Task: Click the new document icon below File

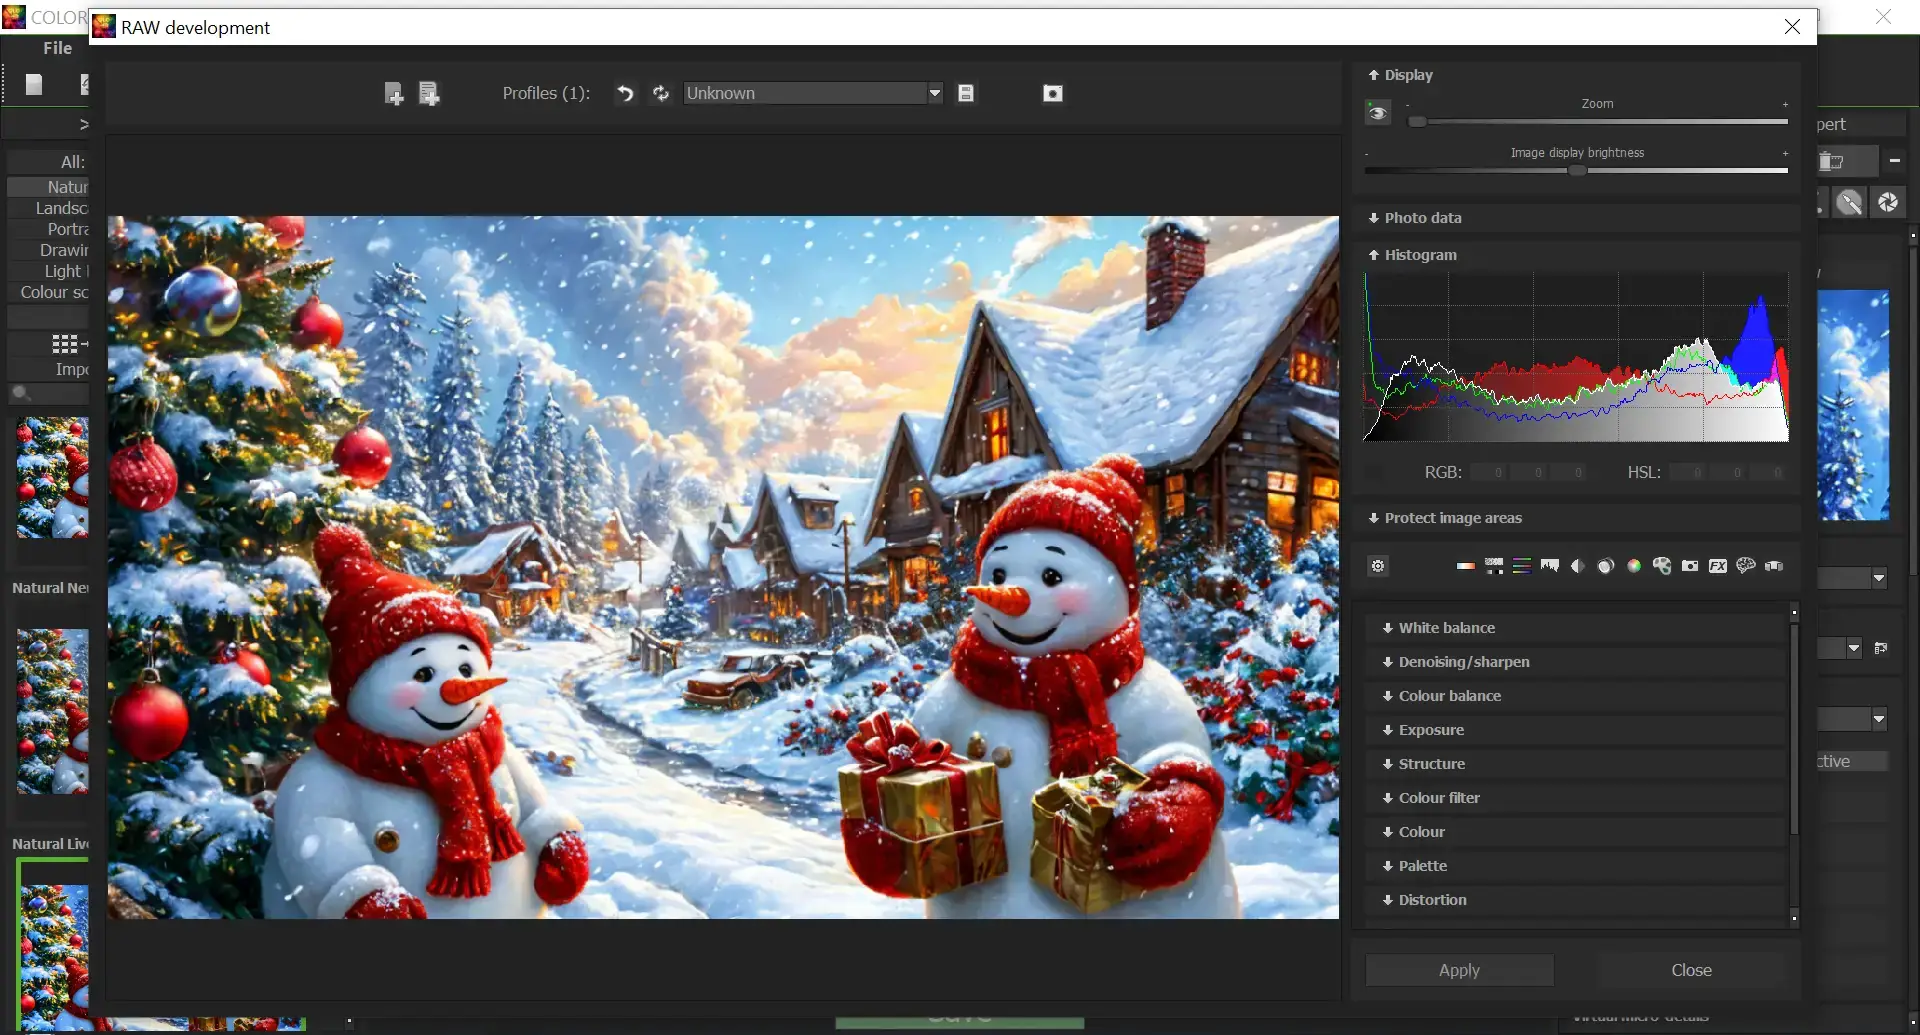Action: pos(34,85)
